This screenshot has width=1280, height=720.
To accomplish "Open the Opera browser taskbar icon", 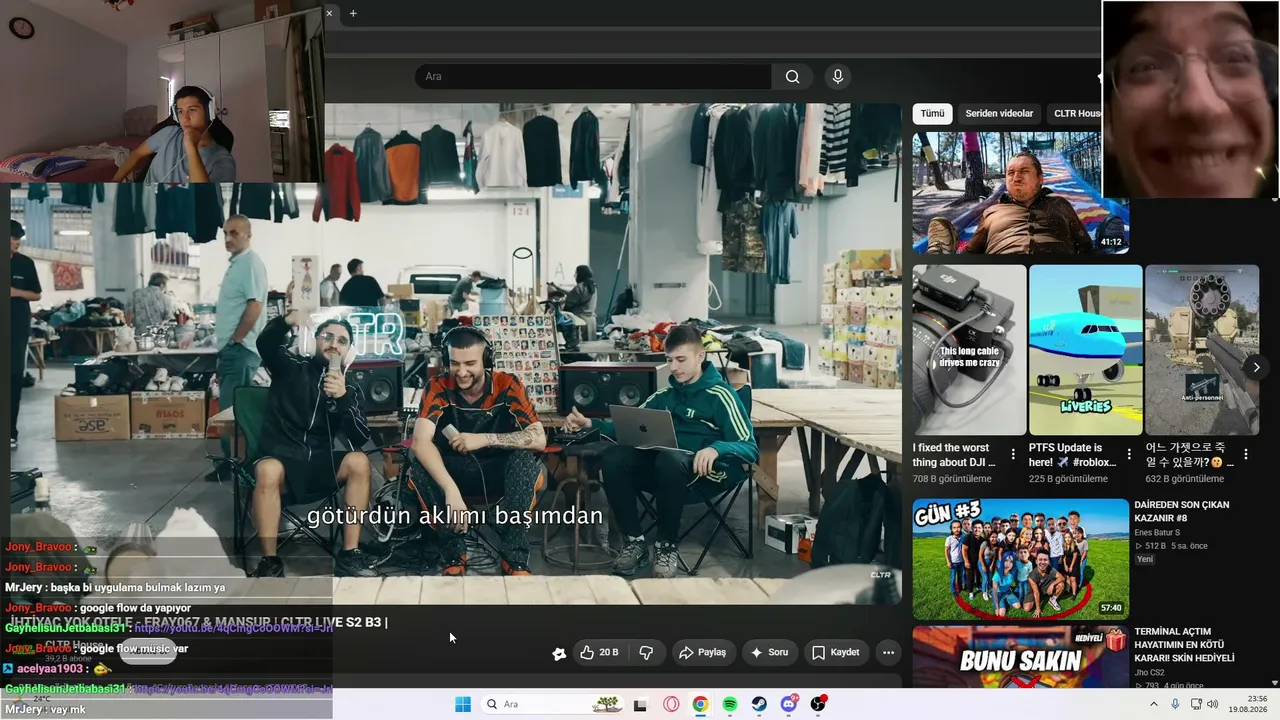I will (x=671, y=704).
